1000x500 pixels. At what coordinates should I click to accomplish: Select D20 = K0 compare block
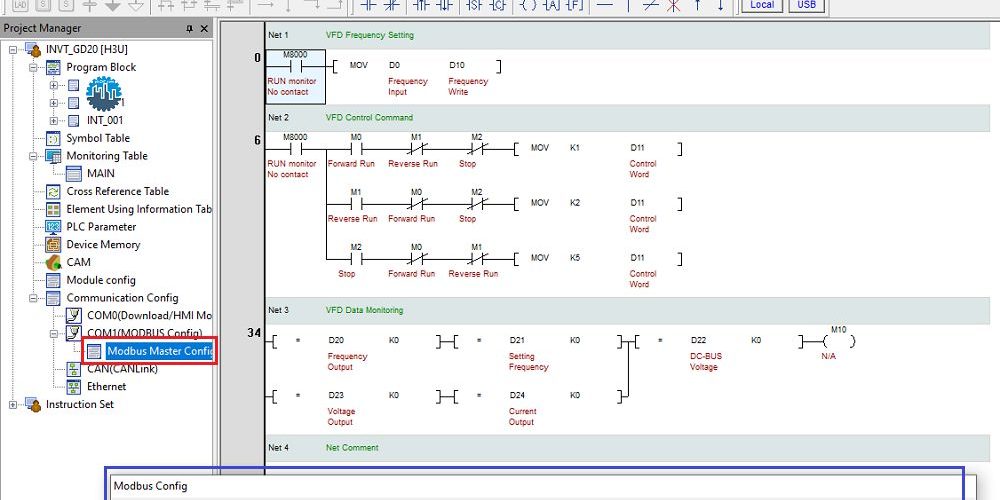pyautogui.click(x=357, y=341)
